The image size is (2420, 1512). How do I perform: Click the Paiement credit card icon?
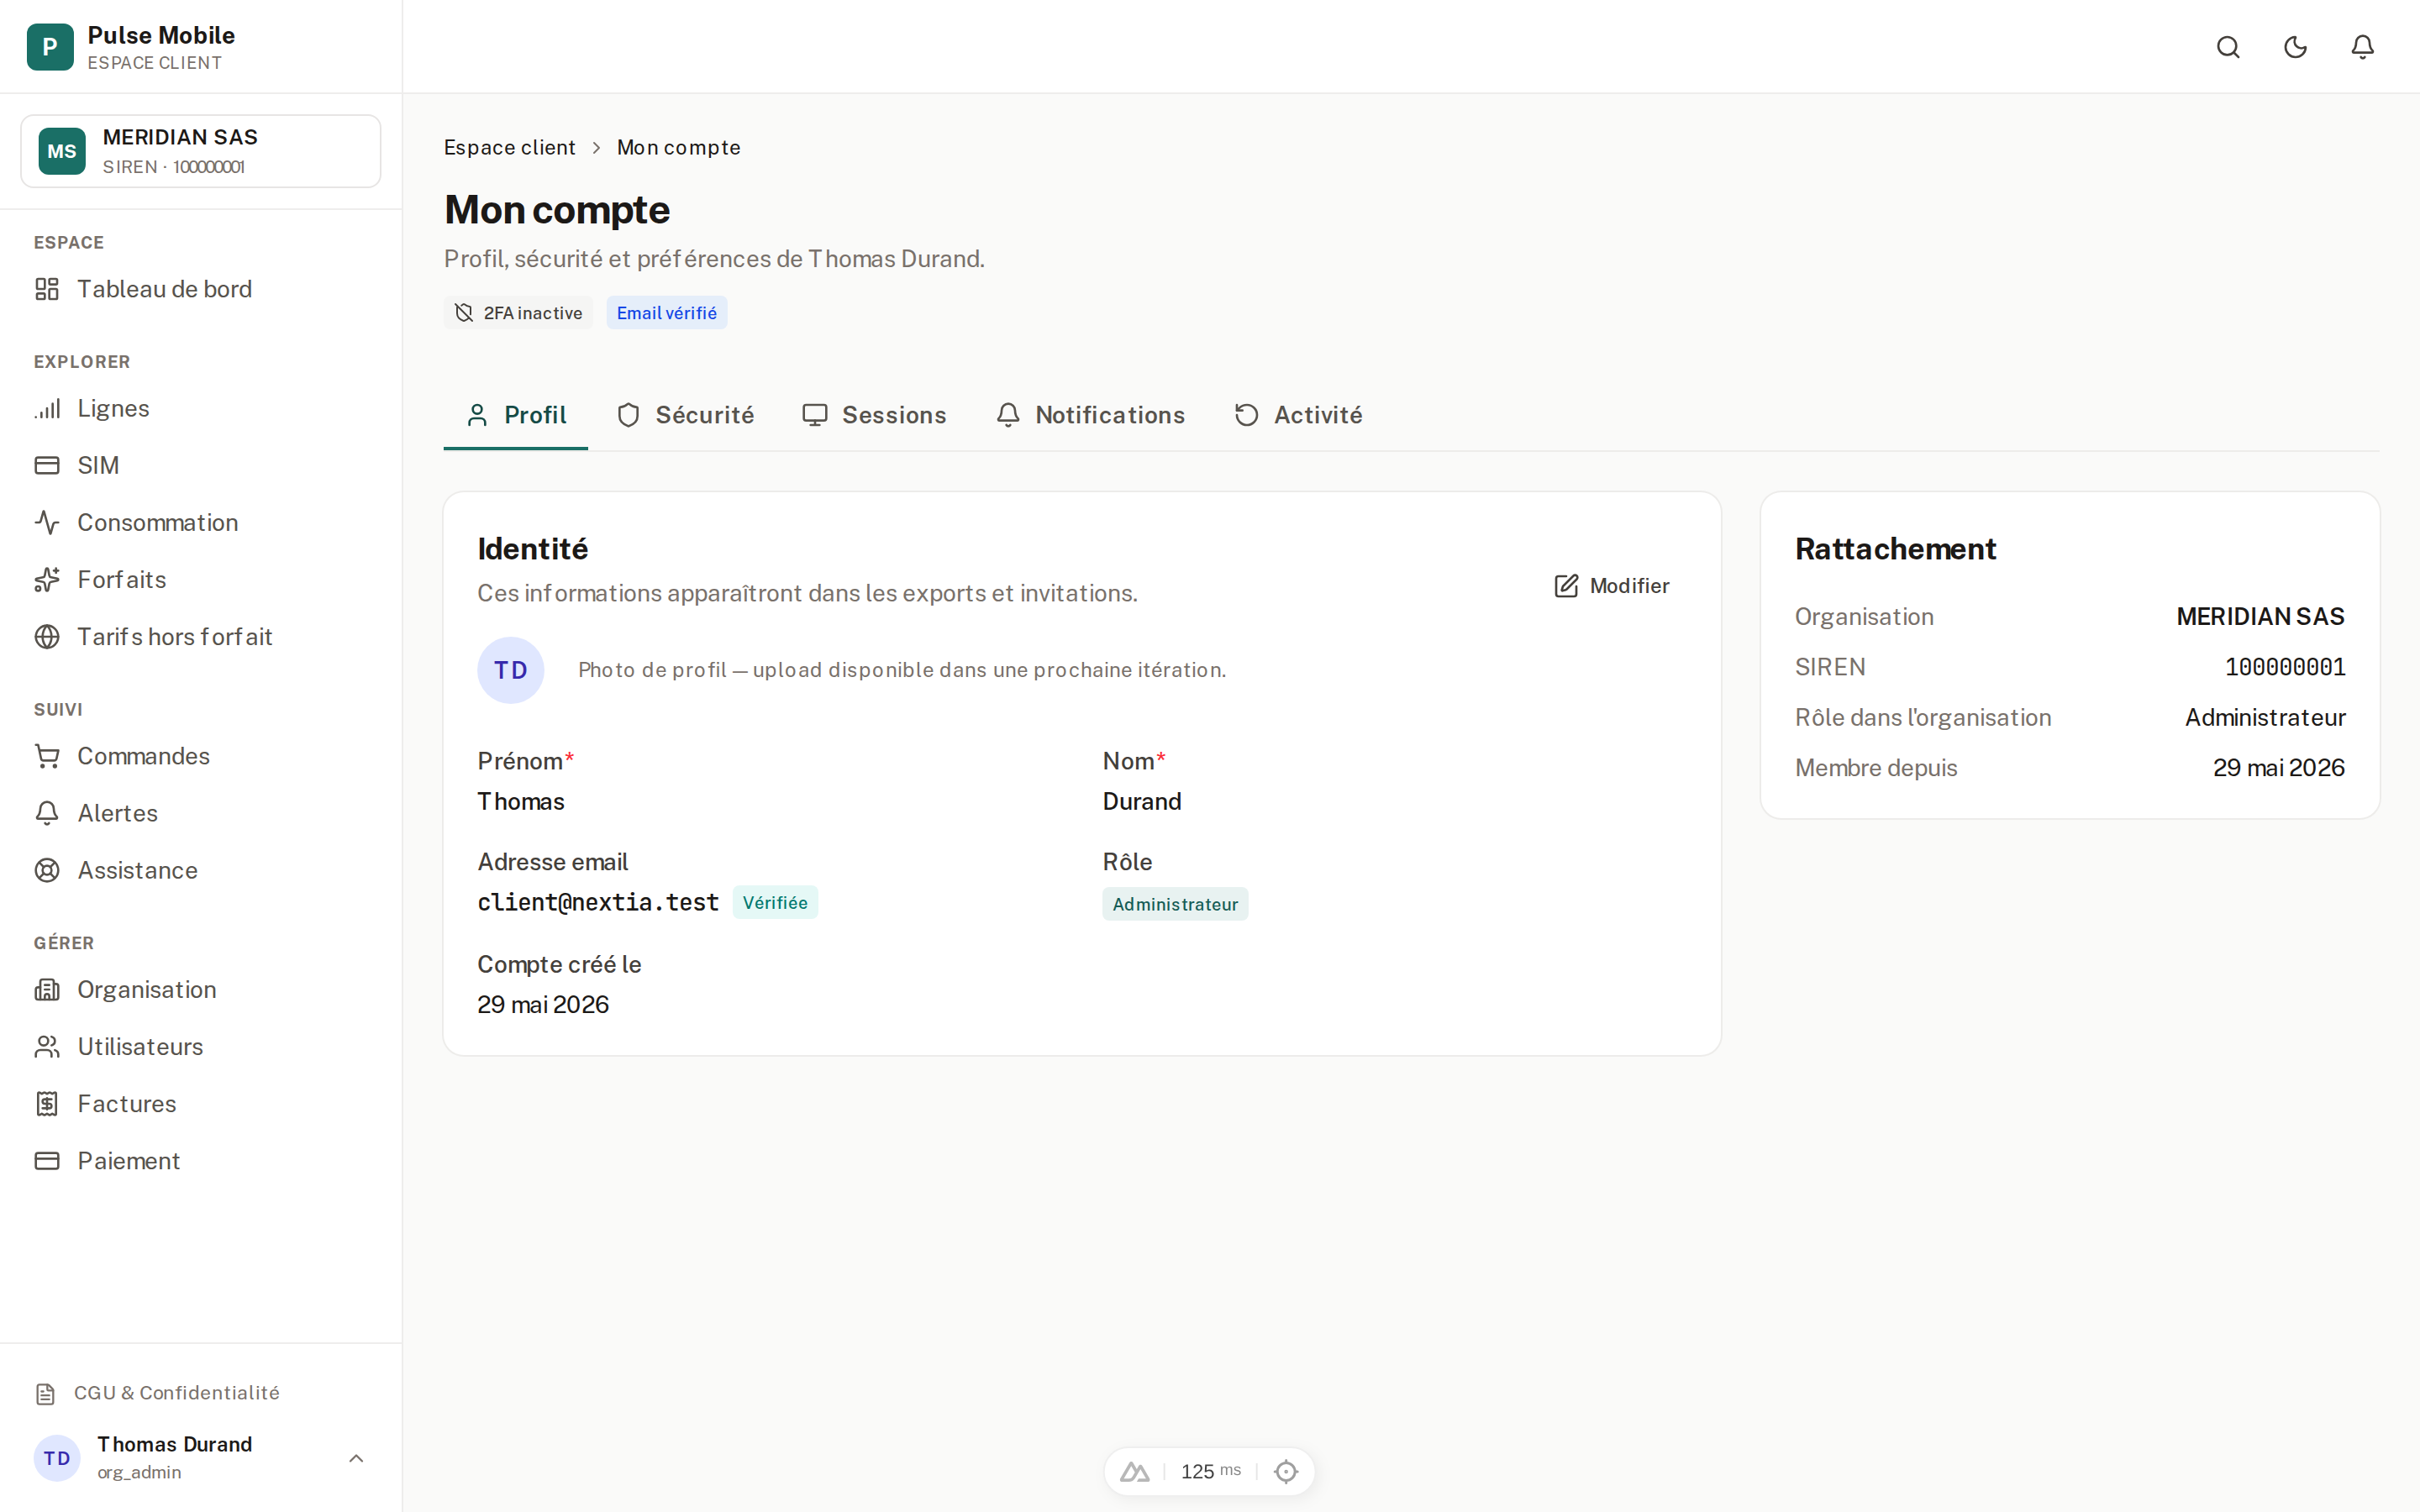click(47, 1160)
